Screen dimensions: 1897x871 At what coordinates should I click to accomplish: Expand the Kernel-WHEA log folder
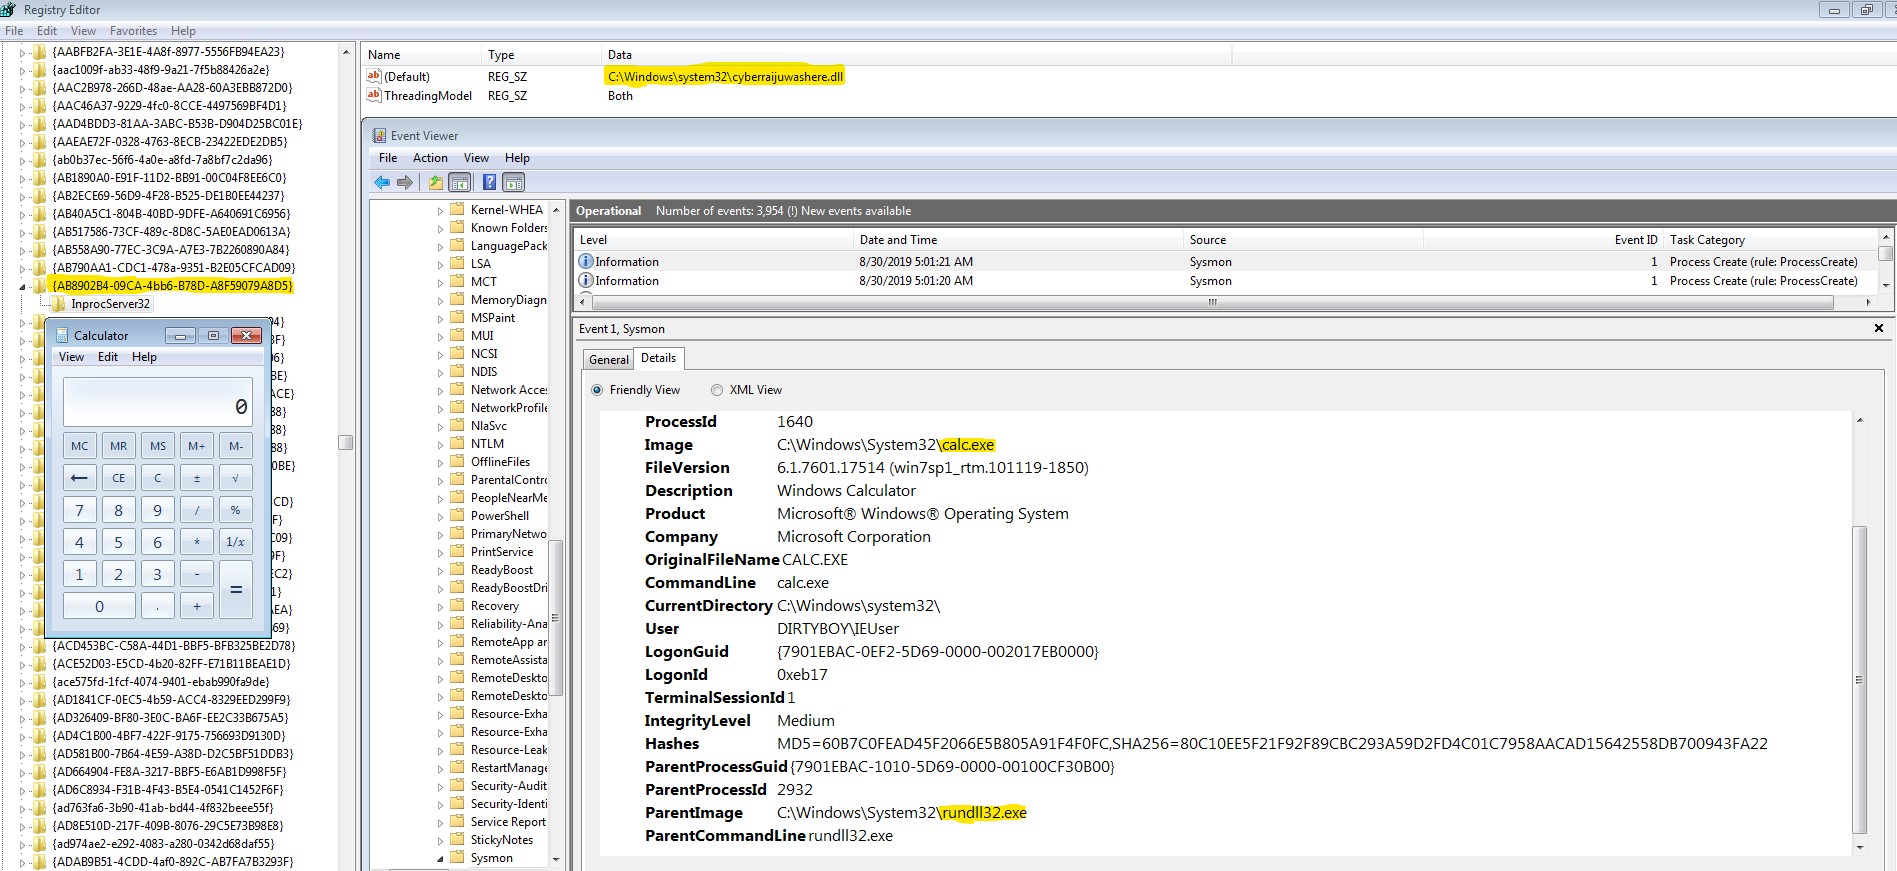[x=440, y=210]
